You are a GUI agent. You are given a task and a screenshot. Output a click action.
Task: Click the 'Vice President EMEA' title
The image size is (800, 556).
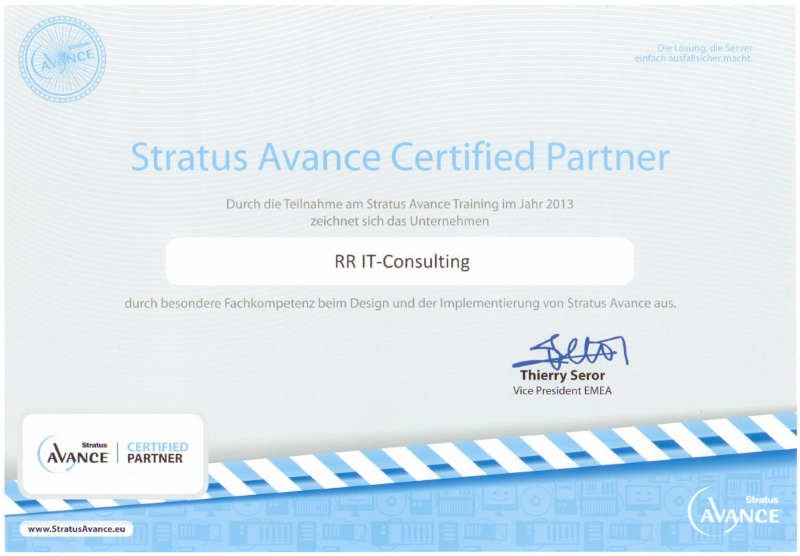[562, 391]
